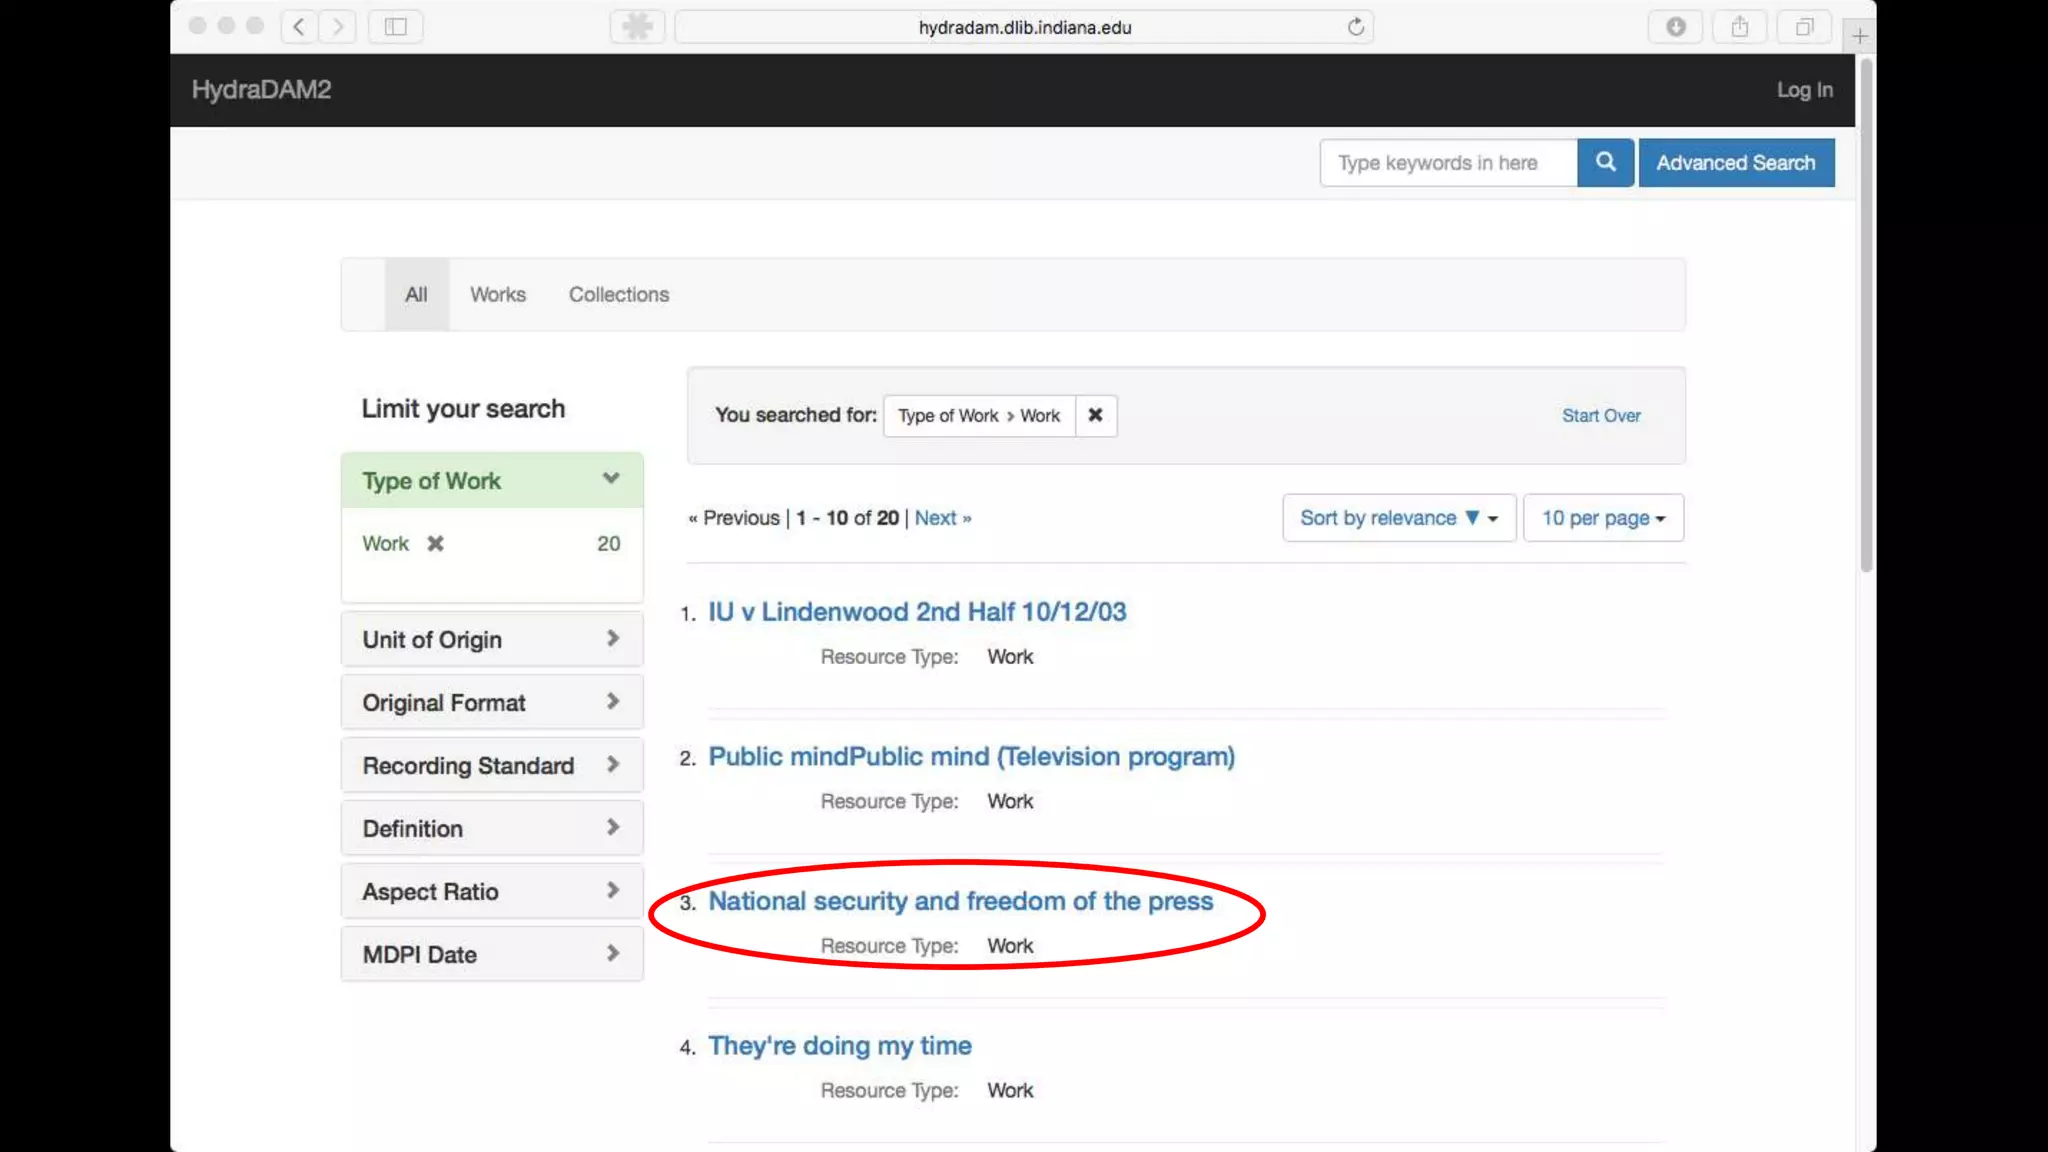
Task: Switch to the Collections tab
Action: [x=618, y=295]
